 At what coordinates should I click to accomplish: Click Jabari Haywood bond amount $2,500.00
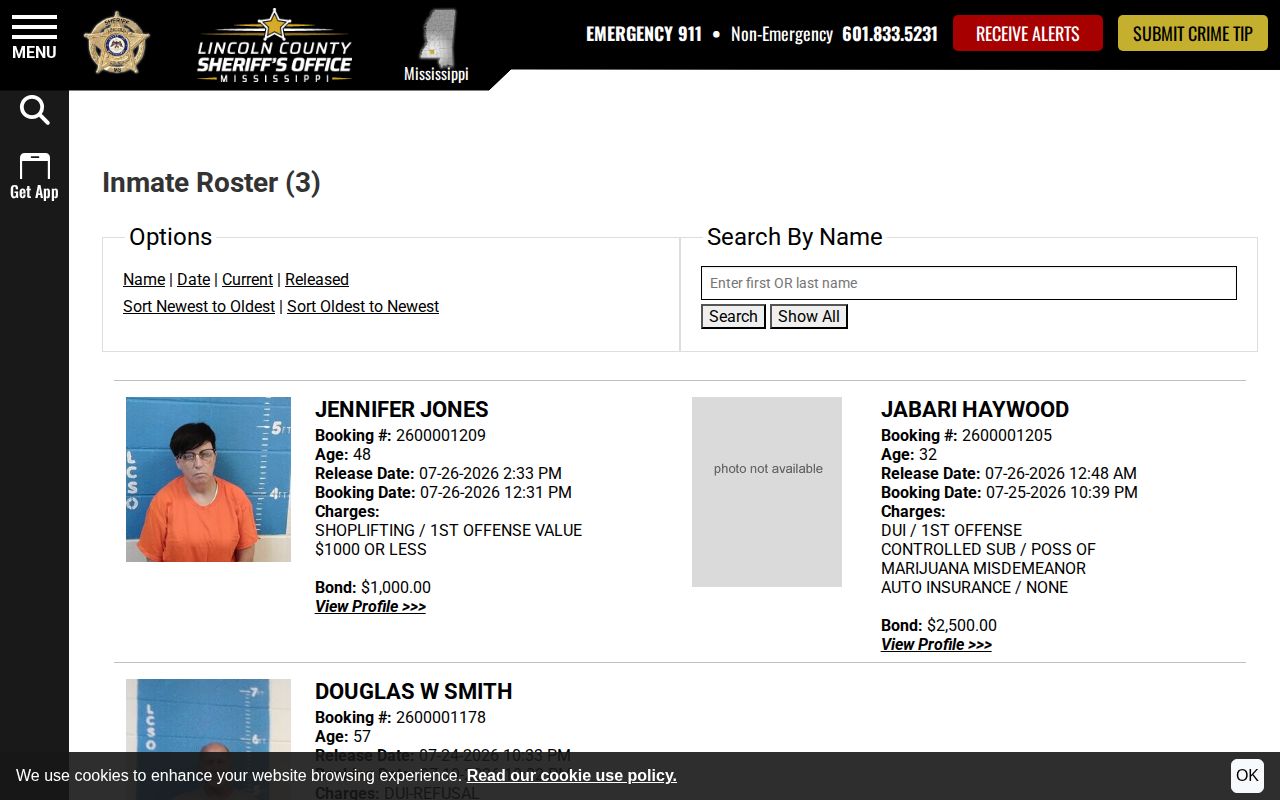click(962, 625)
